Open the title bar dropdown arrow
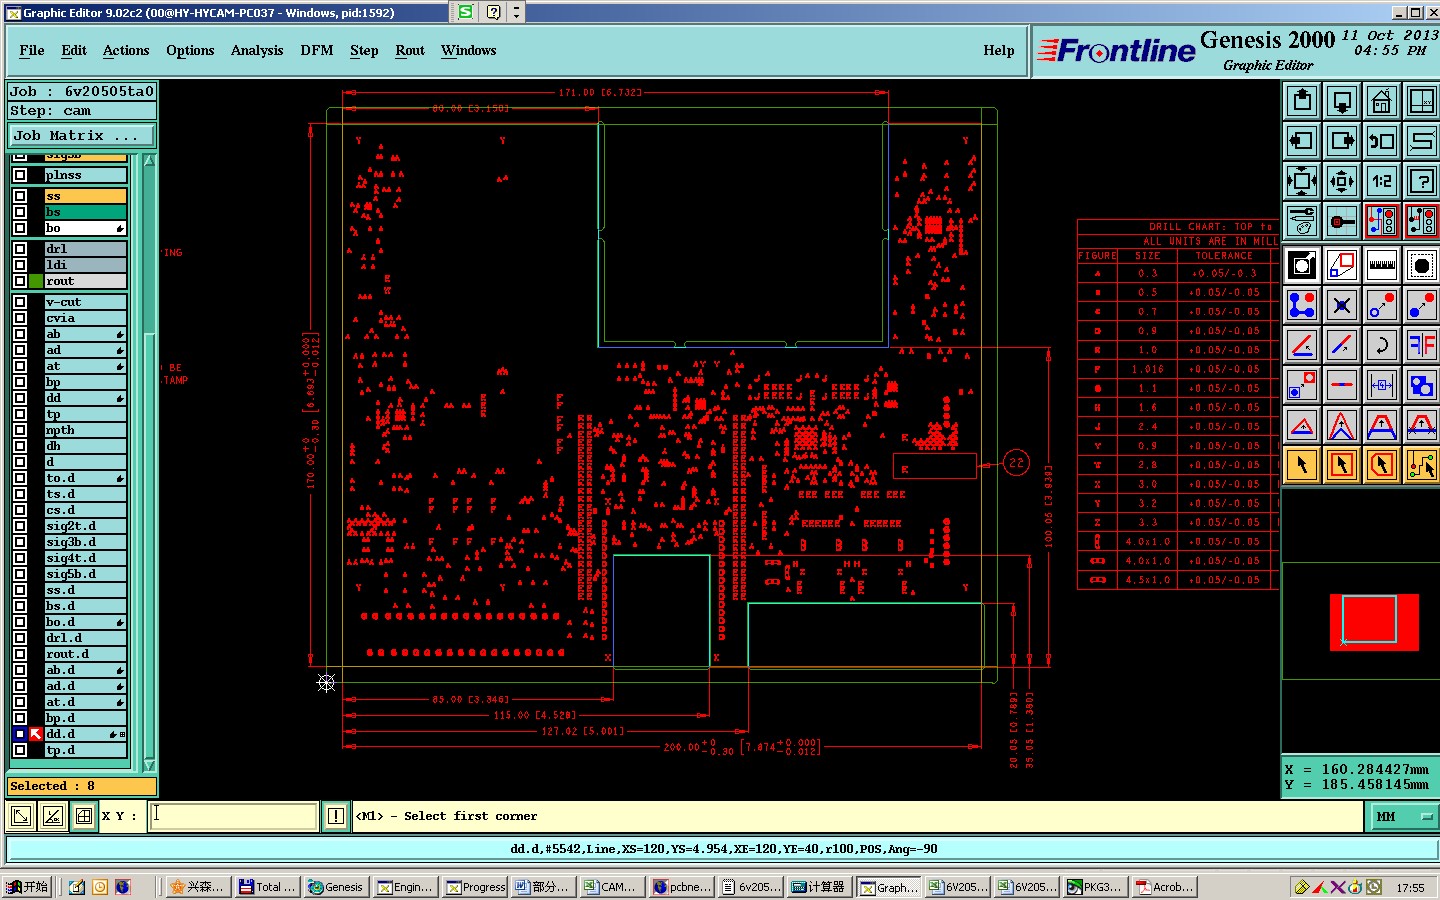The width and height of the screenshot is (1440, 900). coord(516,12)
